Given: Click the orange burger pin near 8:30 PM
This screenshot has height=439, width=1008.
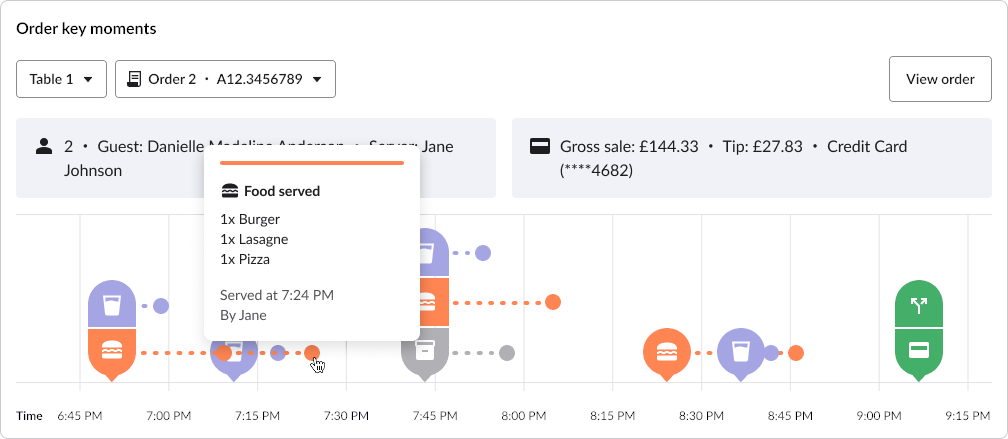Looking at the screenshot, I should pyautogui.click(x=667, y=352).
